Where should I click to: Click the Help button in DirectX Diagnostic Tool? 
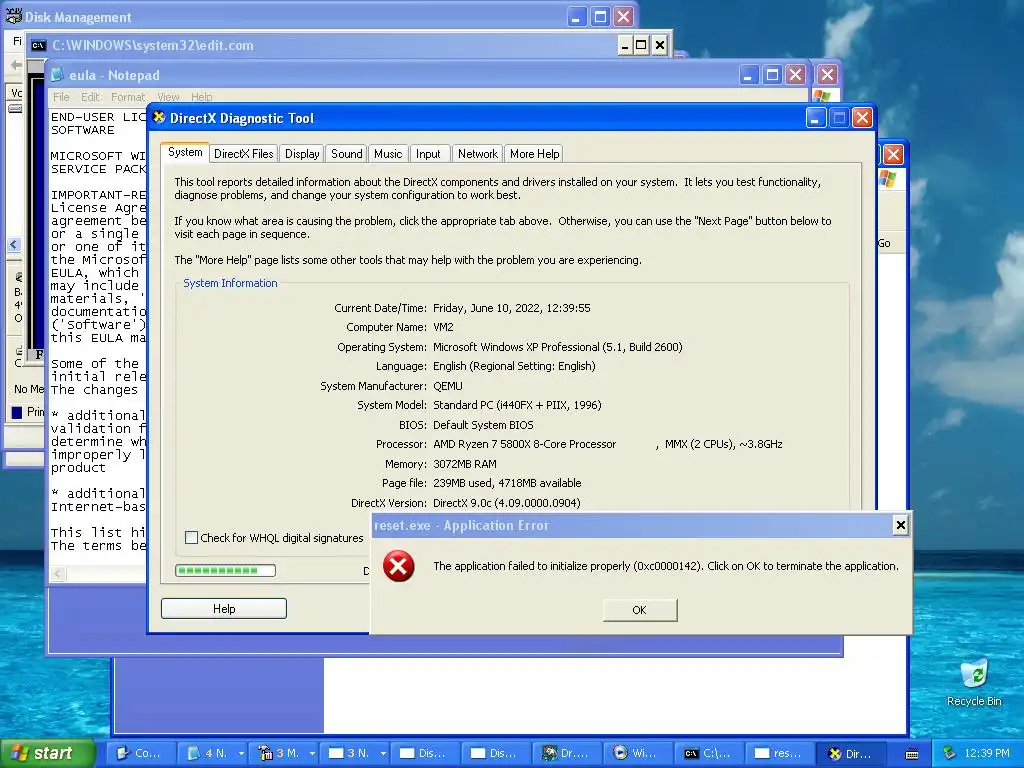coord(224,609)
